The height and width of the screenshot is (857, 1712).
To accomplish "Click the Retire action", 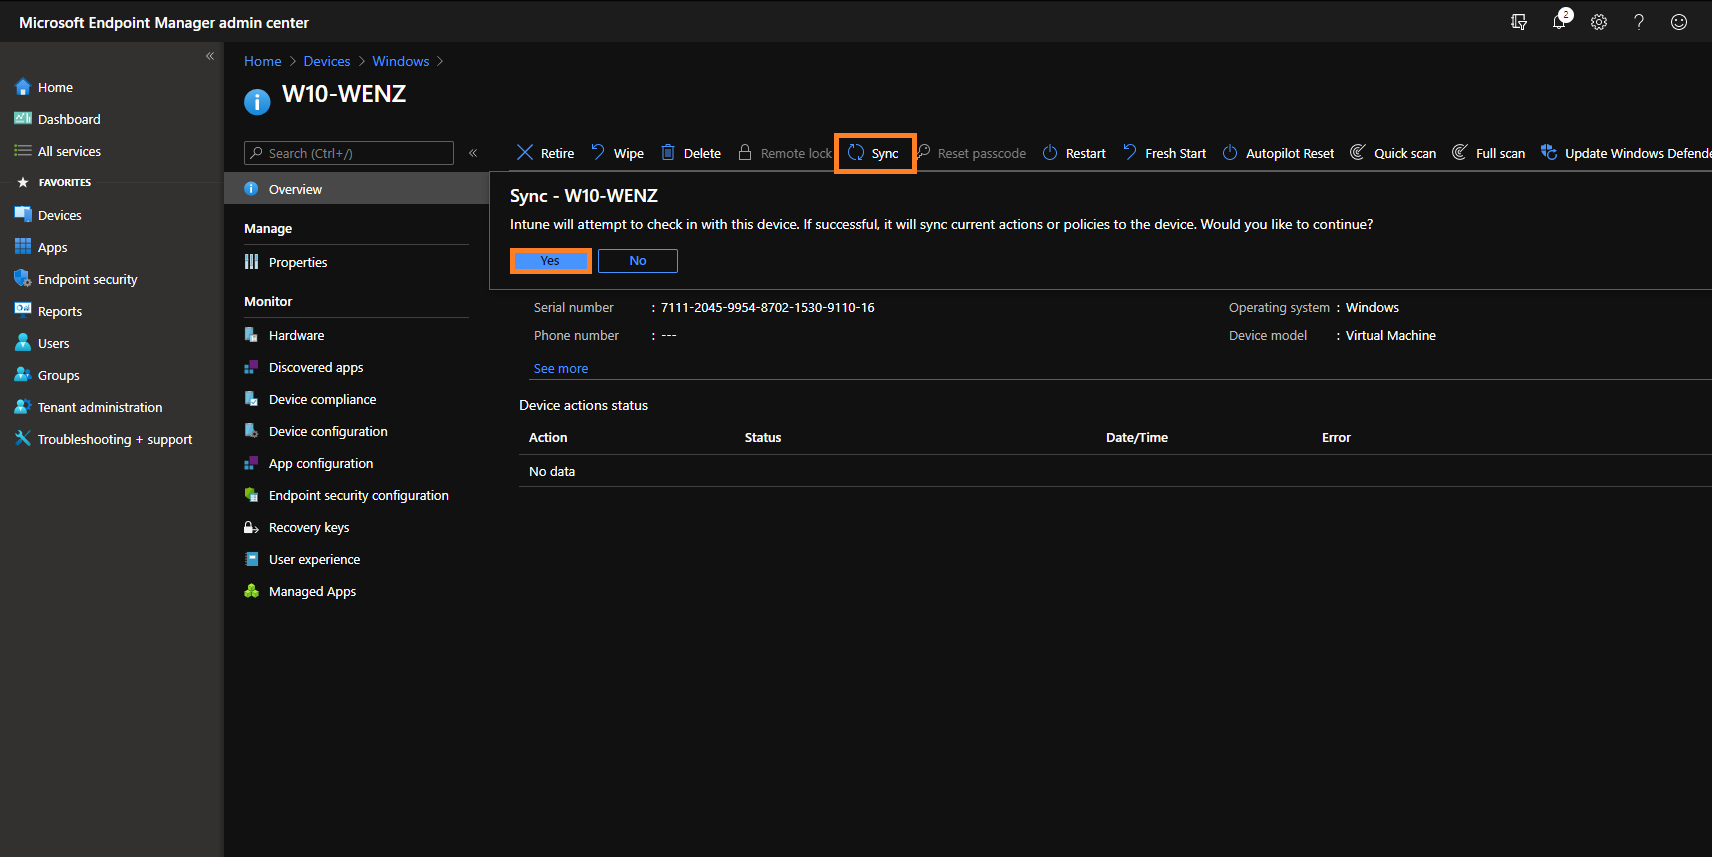I will 545,153.
